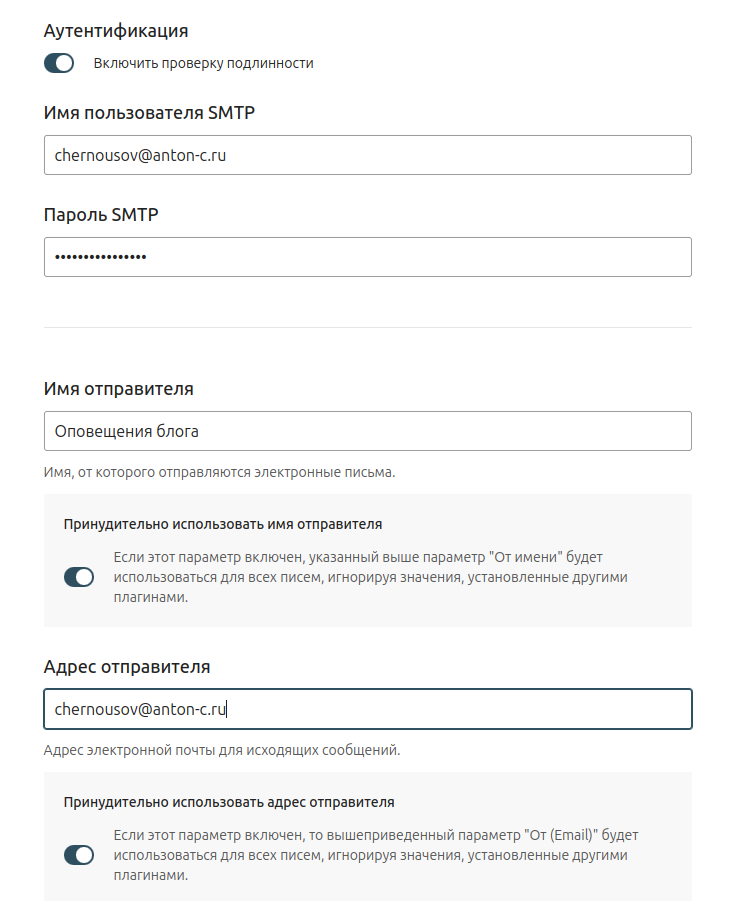Click 'Принудительно использовать адрес отправителя' title

pos(229,801)
